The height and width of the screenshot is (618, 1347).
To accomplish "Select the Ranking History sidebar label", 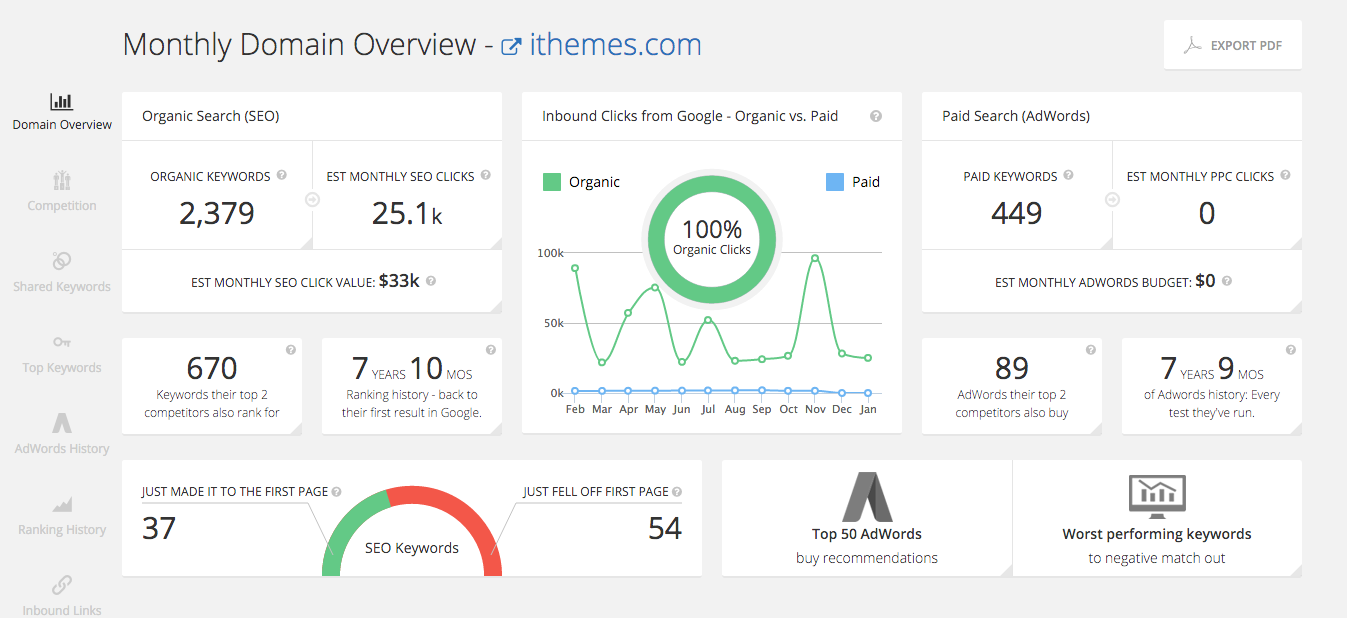I will pyautogui.click(x=62, y=530).
